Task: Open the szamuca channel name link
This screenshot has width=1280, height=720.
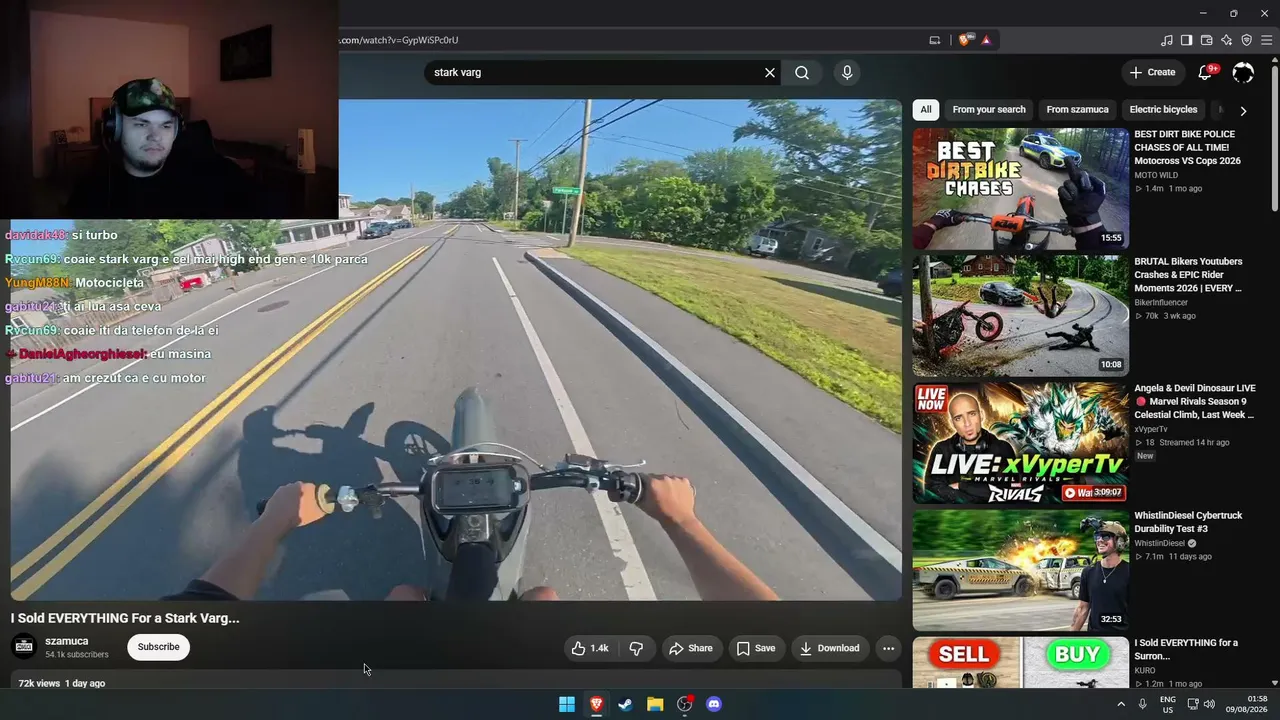Action: point(67,641)
